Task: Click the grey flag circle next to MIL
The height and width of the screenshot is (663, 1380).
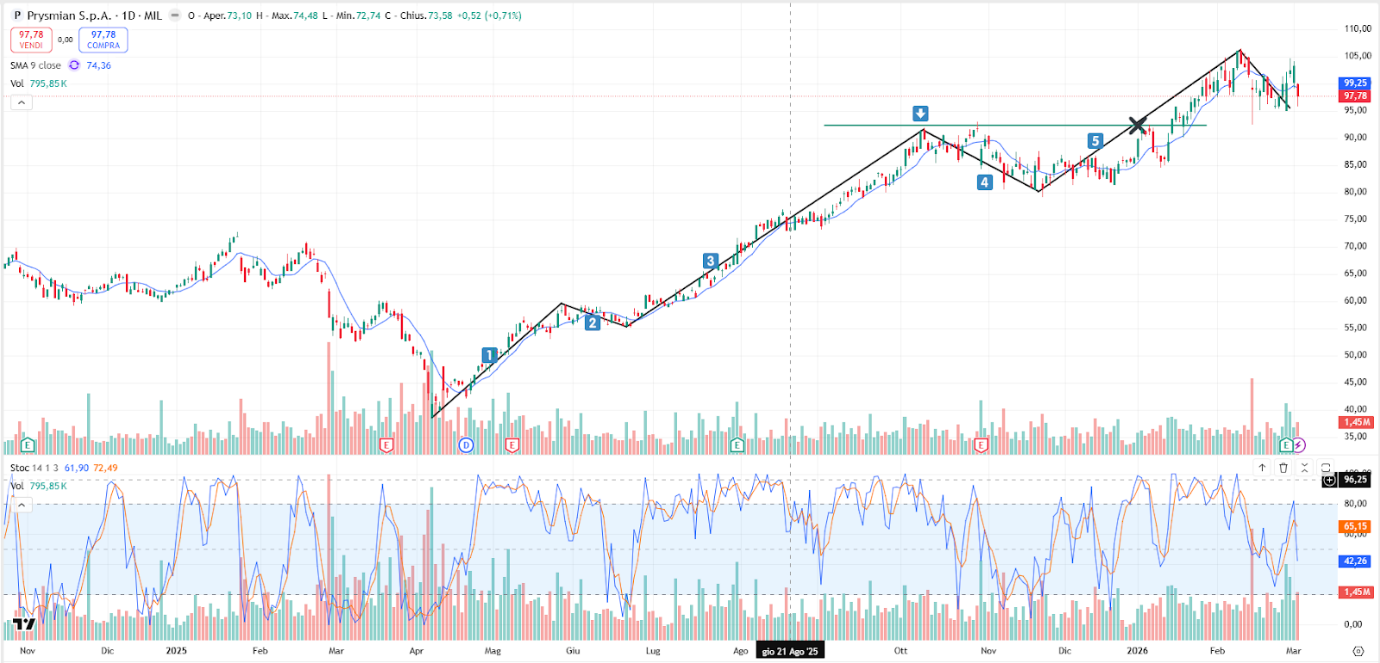Action: pos(176,16)
